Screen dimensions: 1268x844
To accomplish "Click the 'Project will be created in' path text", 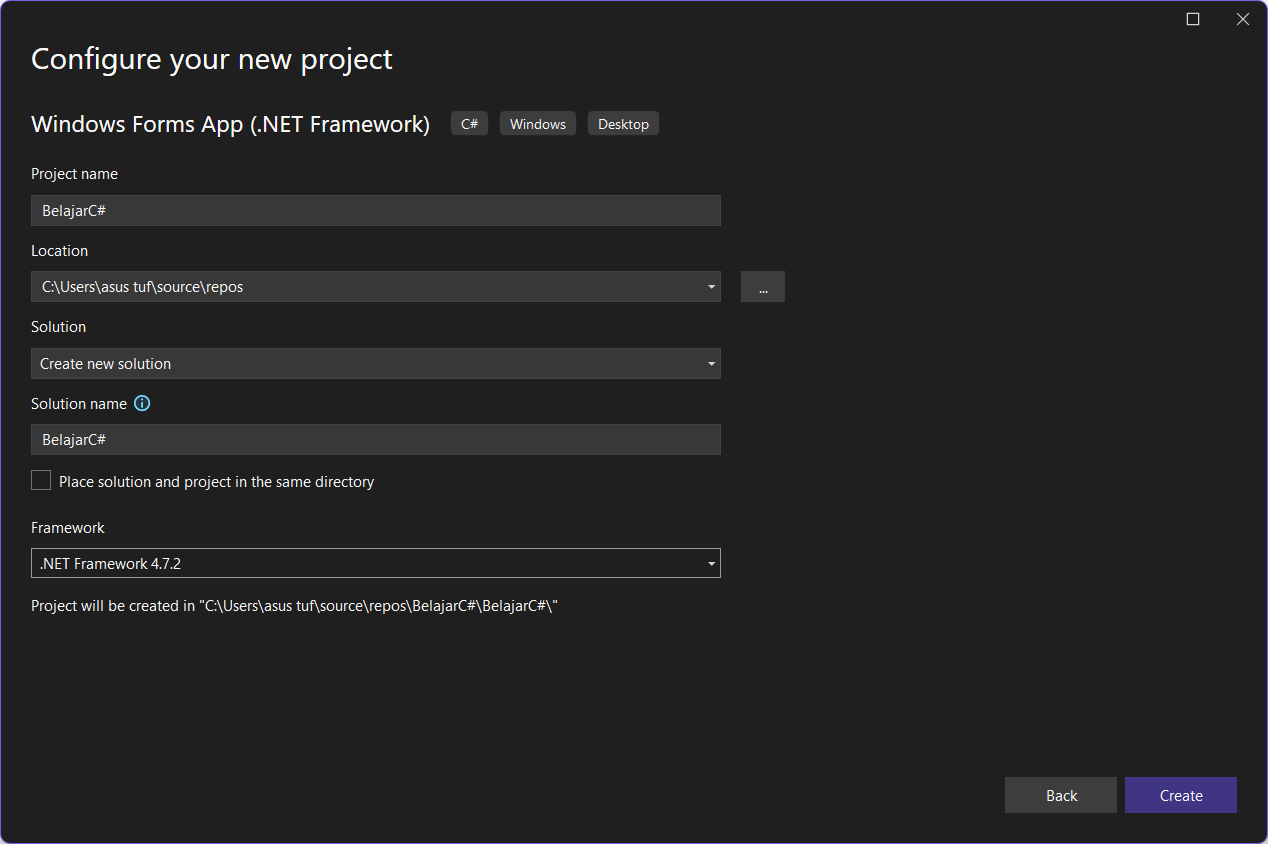I will click(294, 606).
